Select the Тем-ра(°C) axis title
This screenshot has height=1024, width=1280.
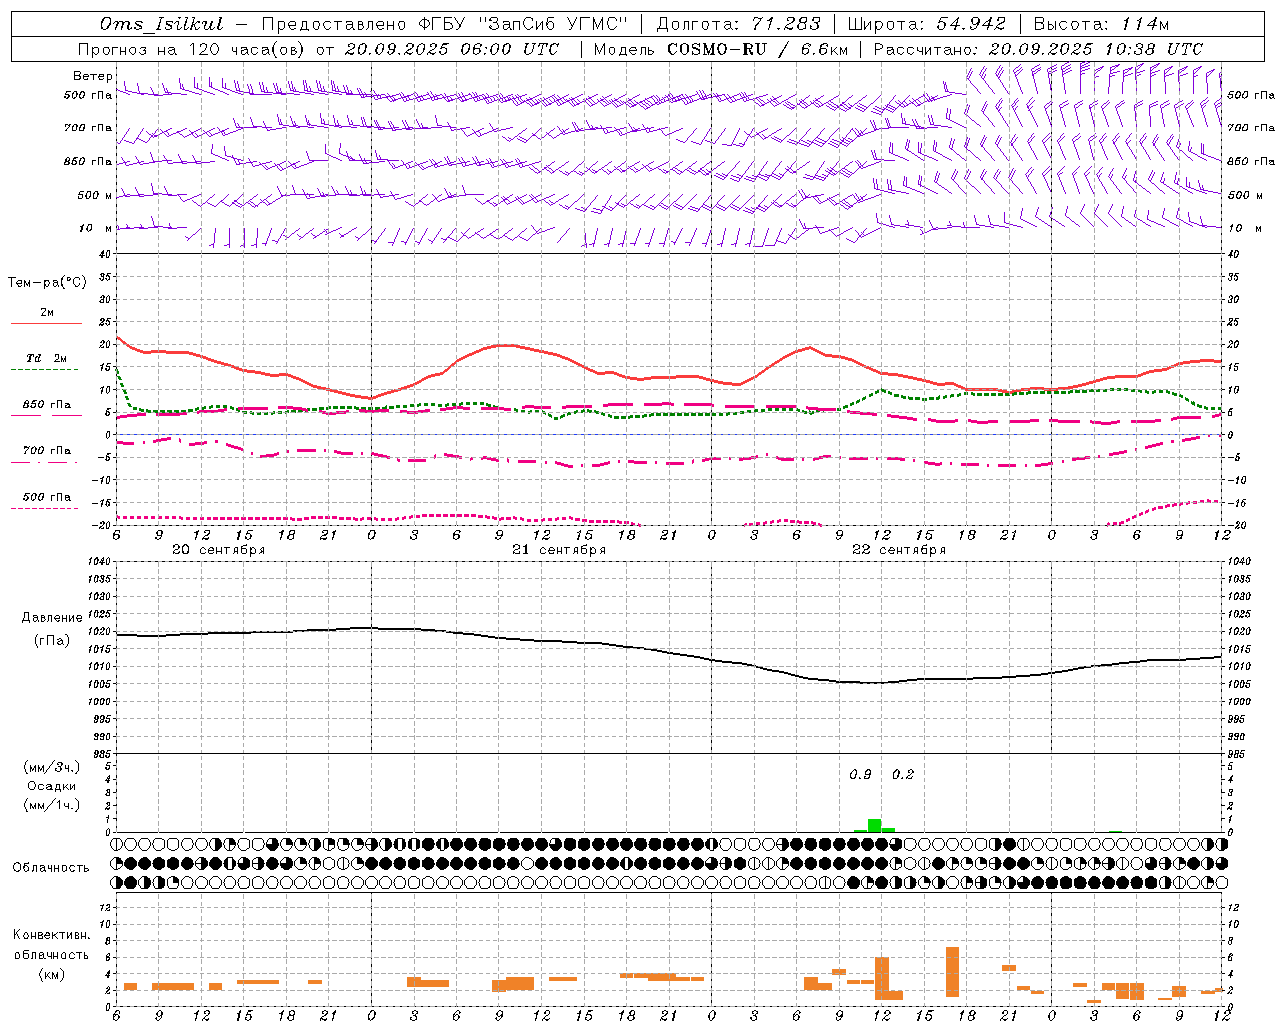click(x=47, y=283)
